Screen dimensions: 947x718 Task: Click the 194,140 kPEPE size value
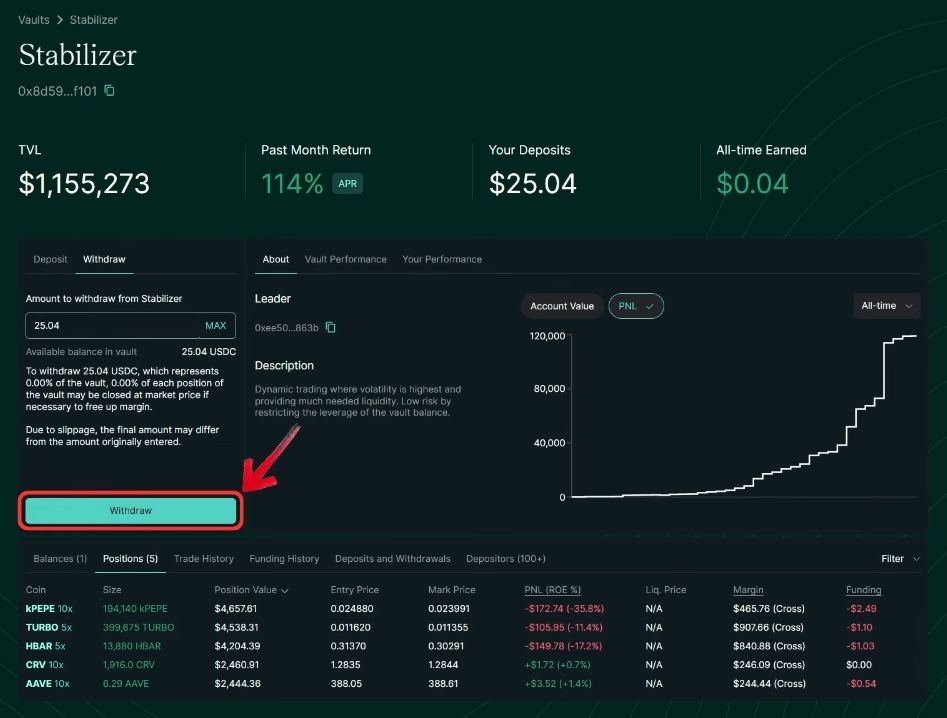[135, 609]
